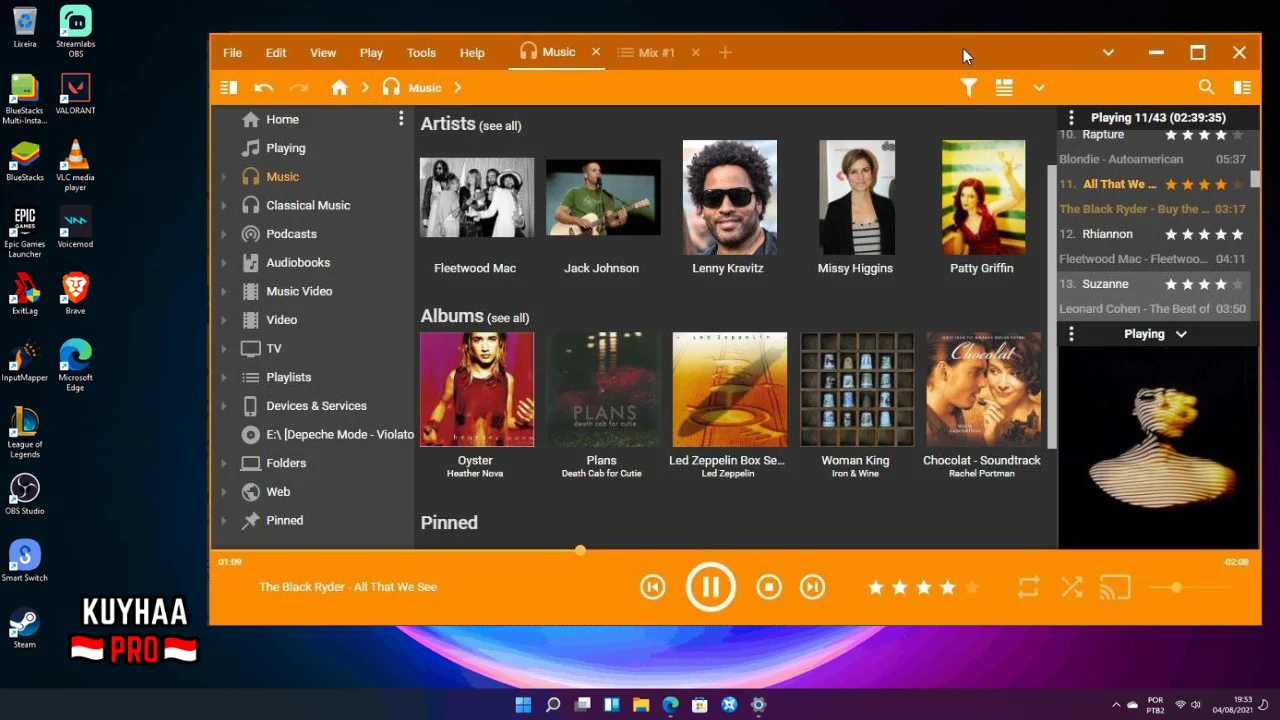The width and height of the screenshot is (1280, 720).
Task: Set Suzanne track rating to five stars
Action: [1238, 284]
